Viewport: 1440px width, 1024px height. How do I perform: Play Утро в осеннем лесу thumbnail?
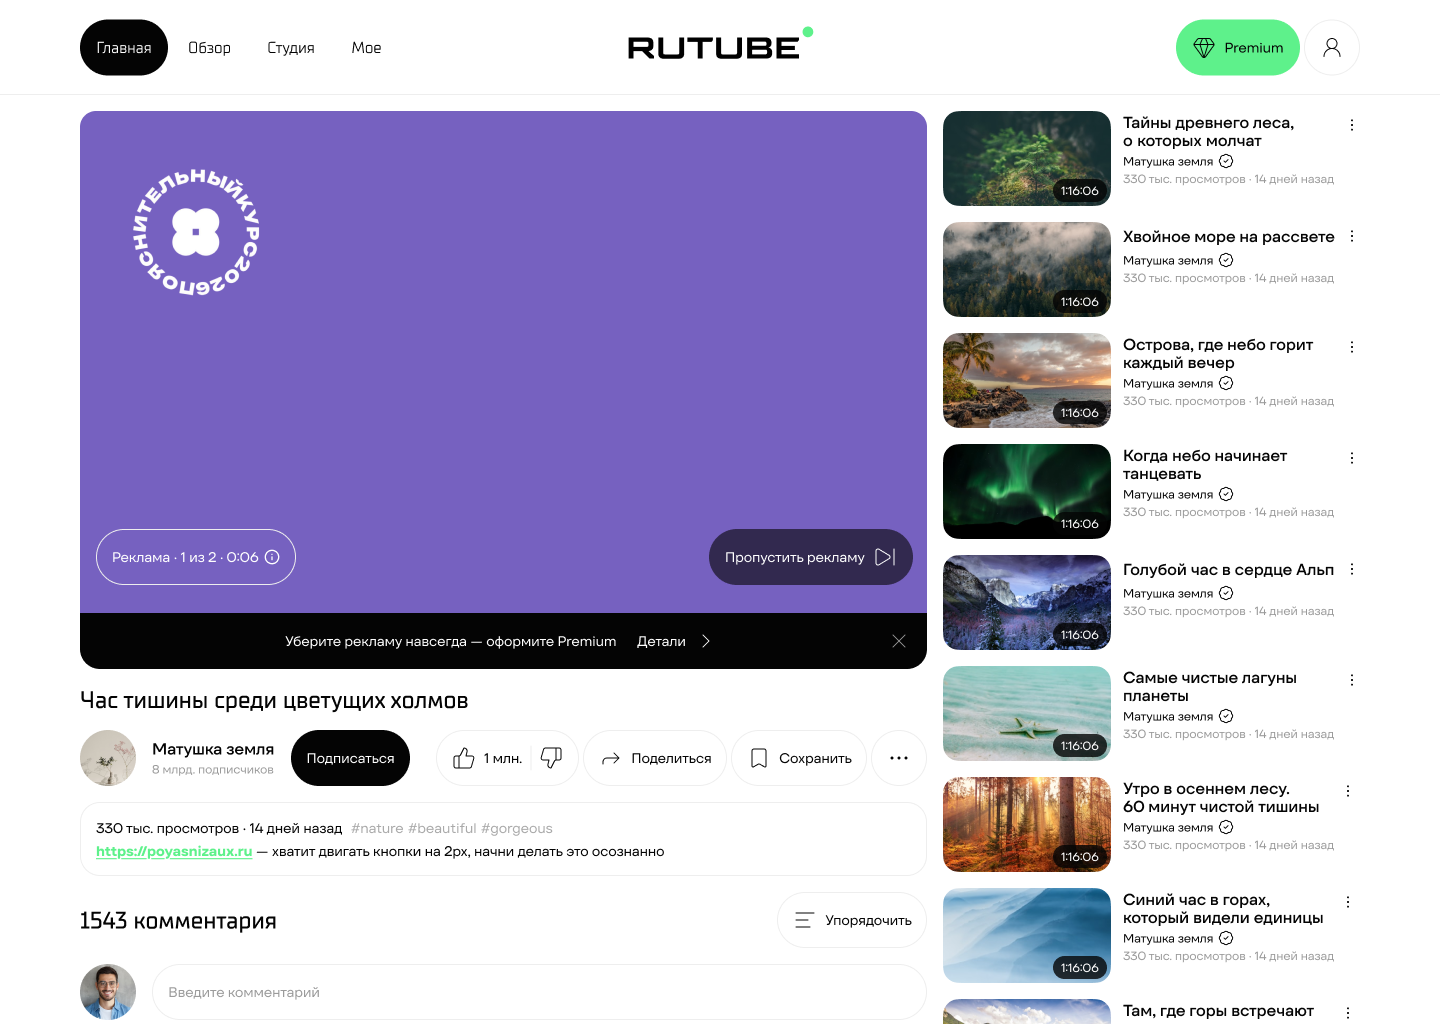[1027, 824]
